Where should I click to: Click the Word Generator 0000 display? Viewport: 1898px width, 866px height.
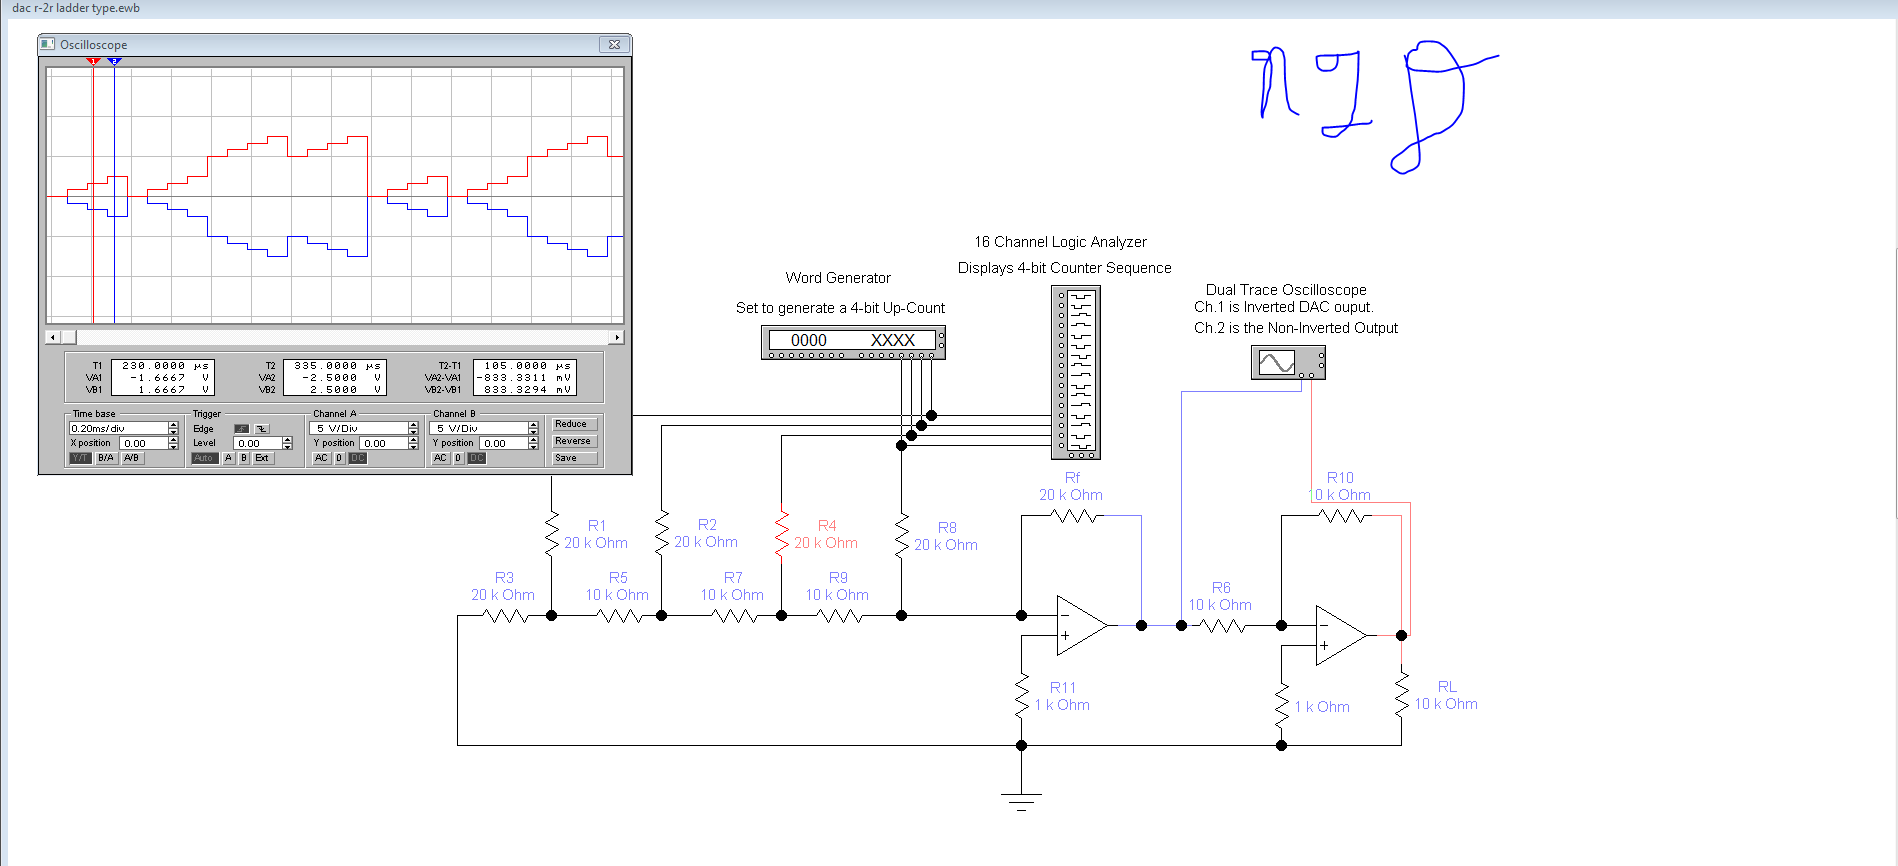pyautogui.click(x=809, y=340)
